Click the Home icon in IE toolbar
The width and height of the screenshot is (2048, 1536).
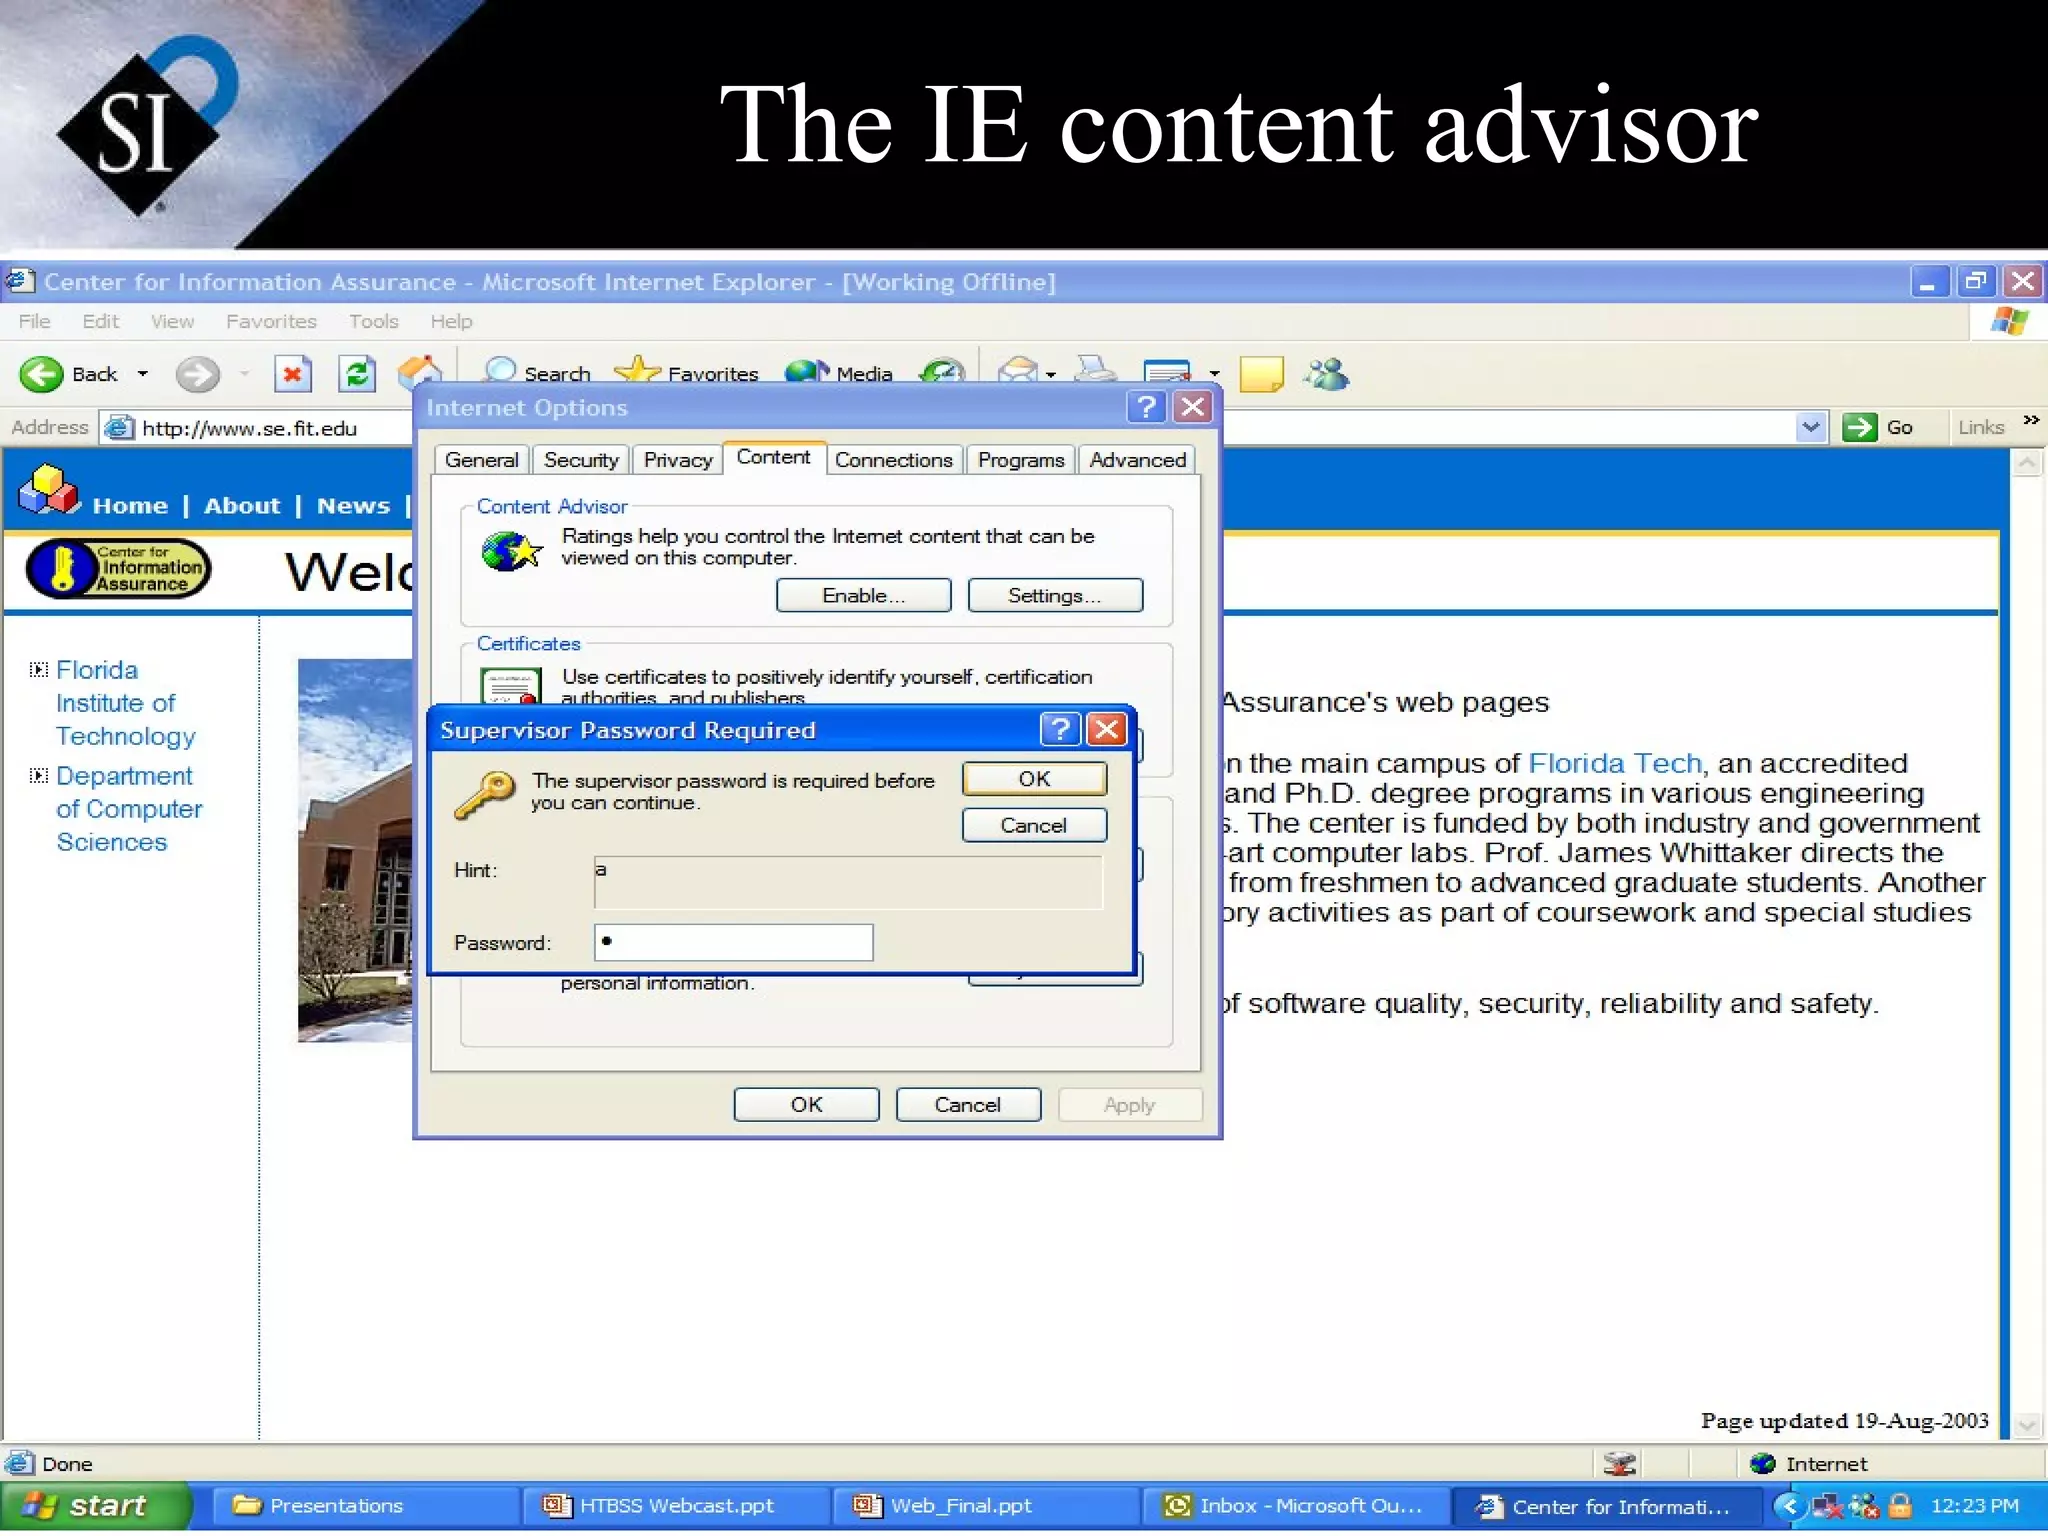click(x=419, y=371)
